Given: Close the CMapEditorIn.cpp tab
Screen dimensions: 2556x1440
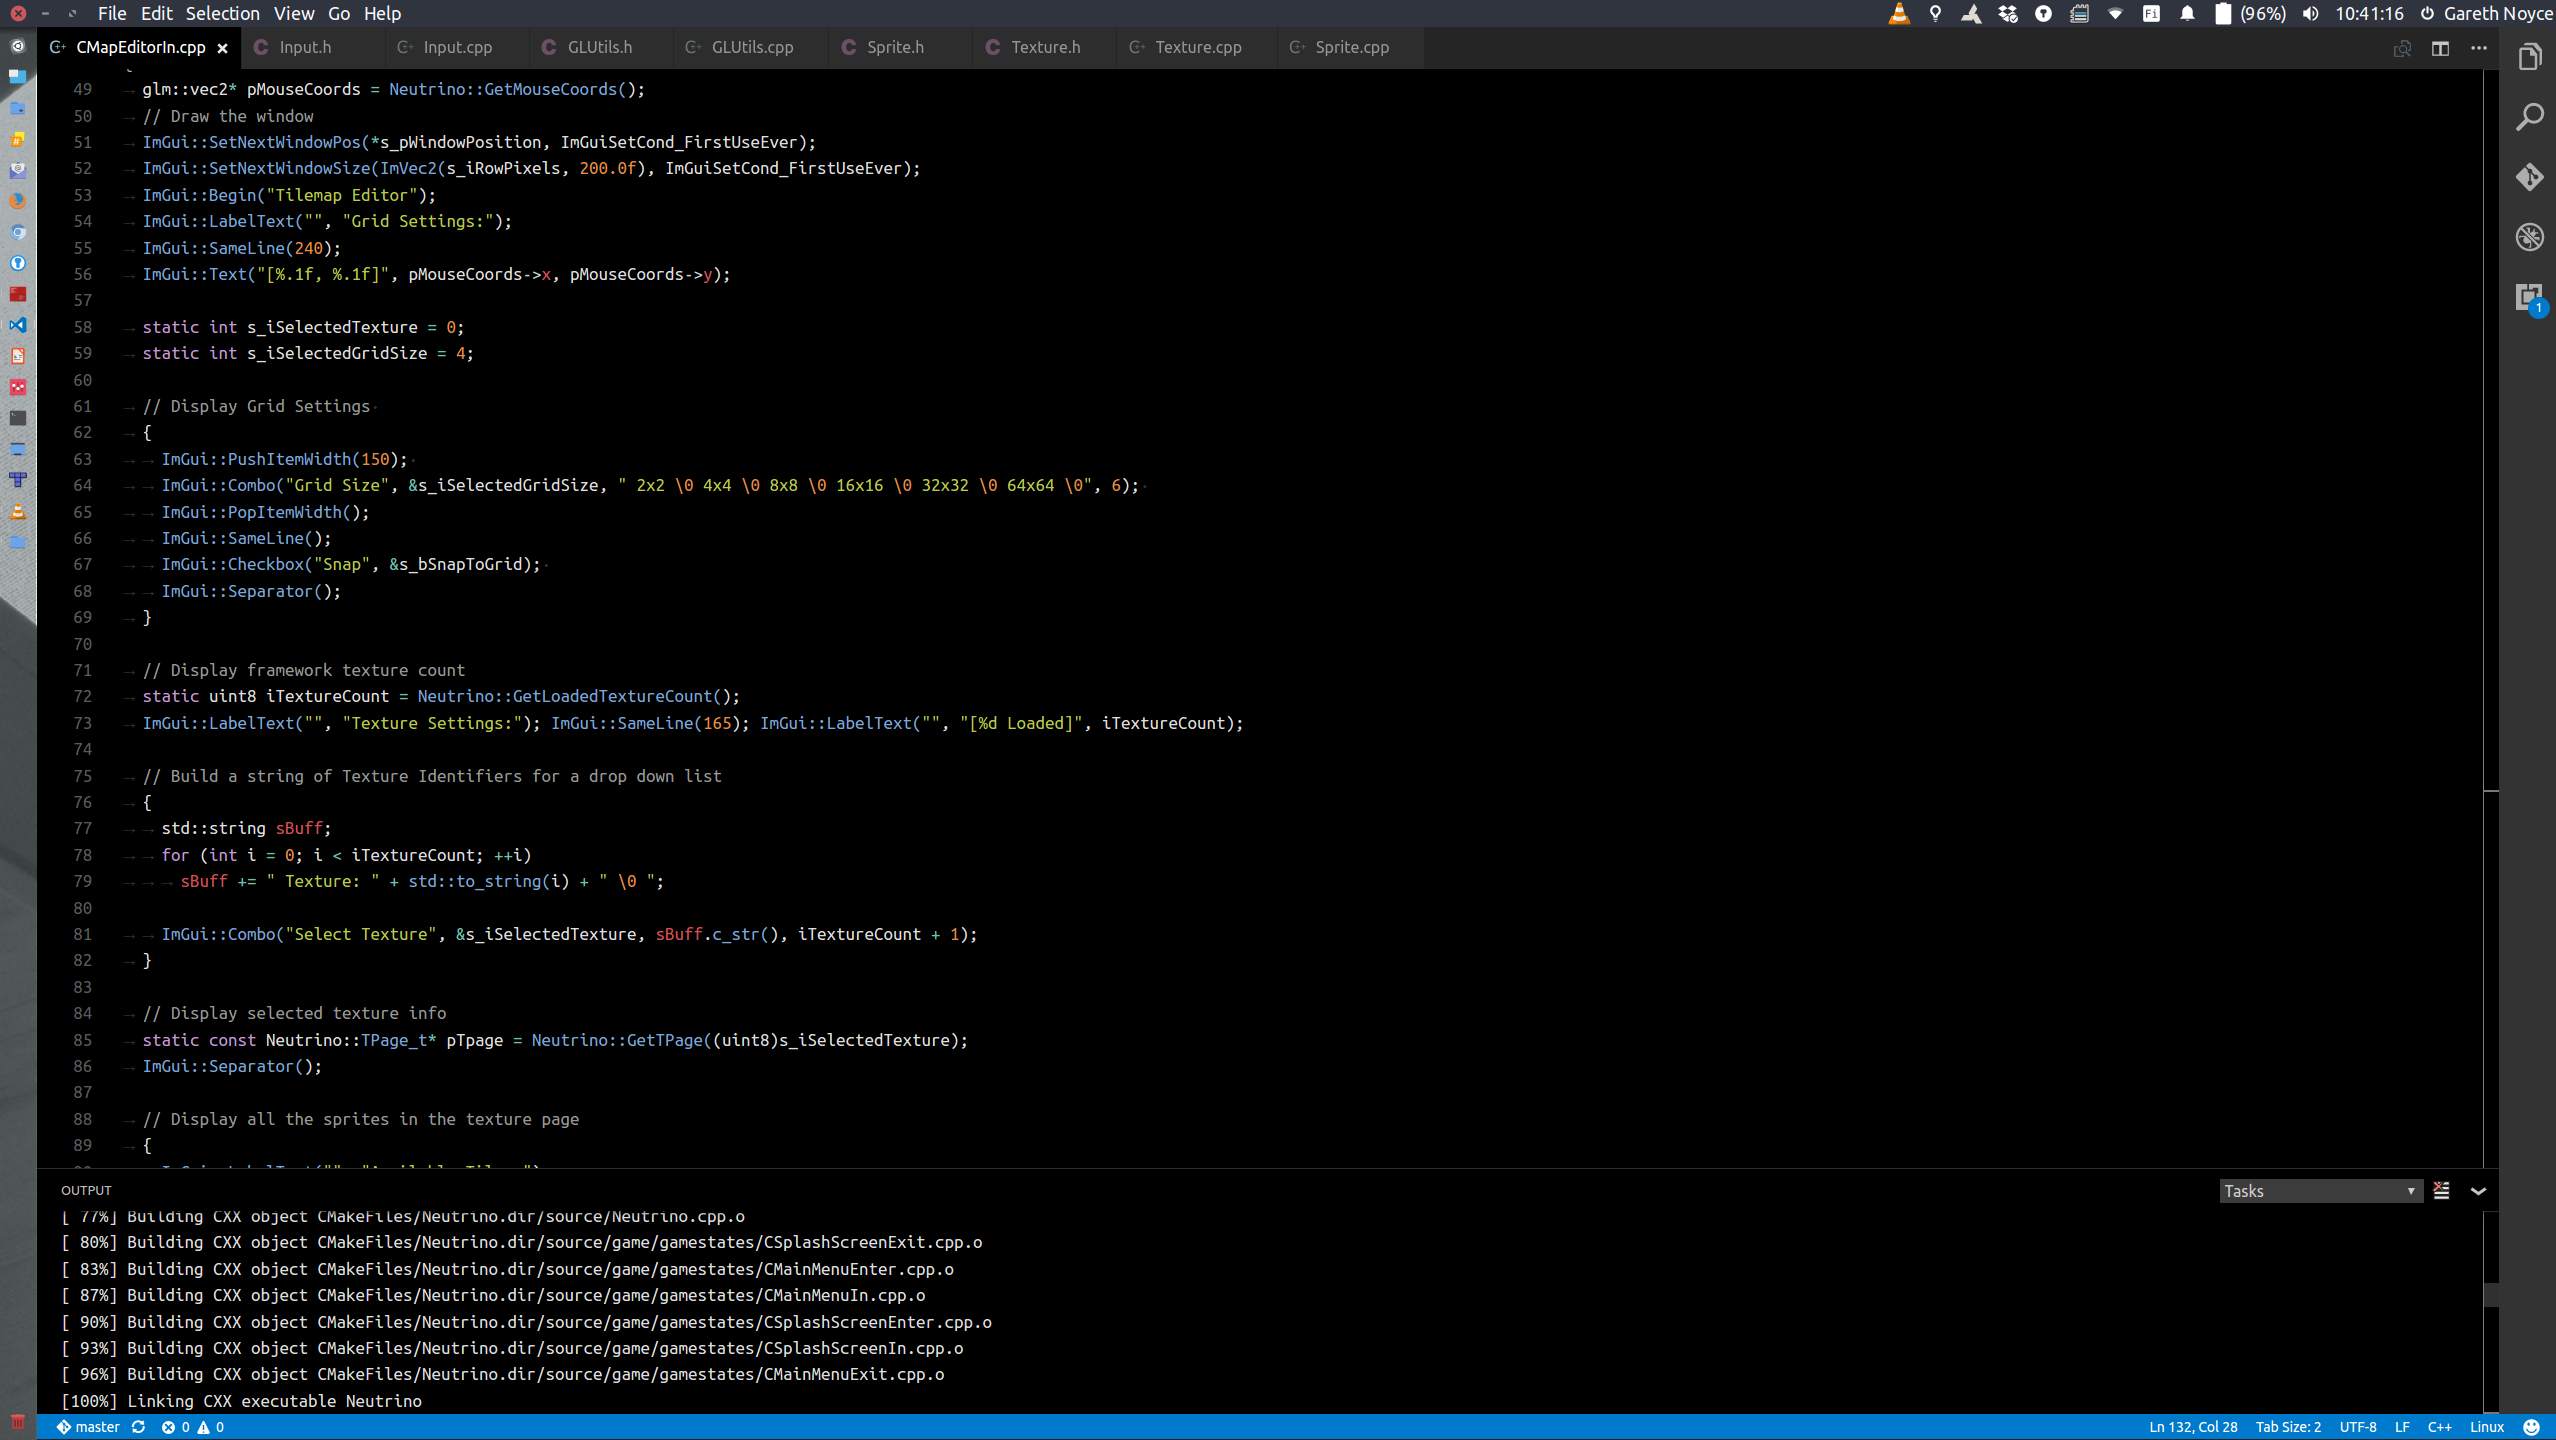Looking at the screenshot, I should point(223,48).
